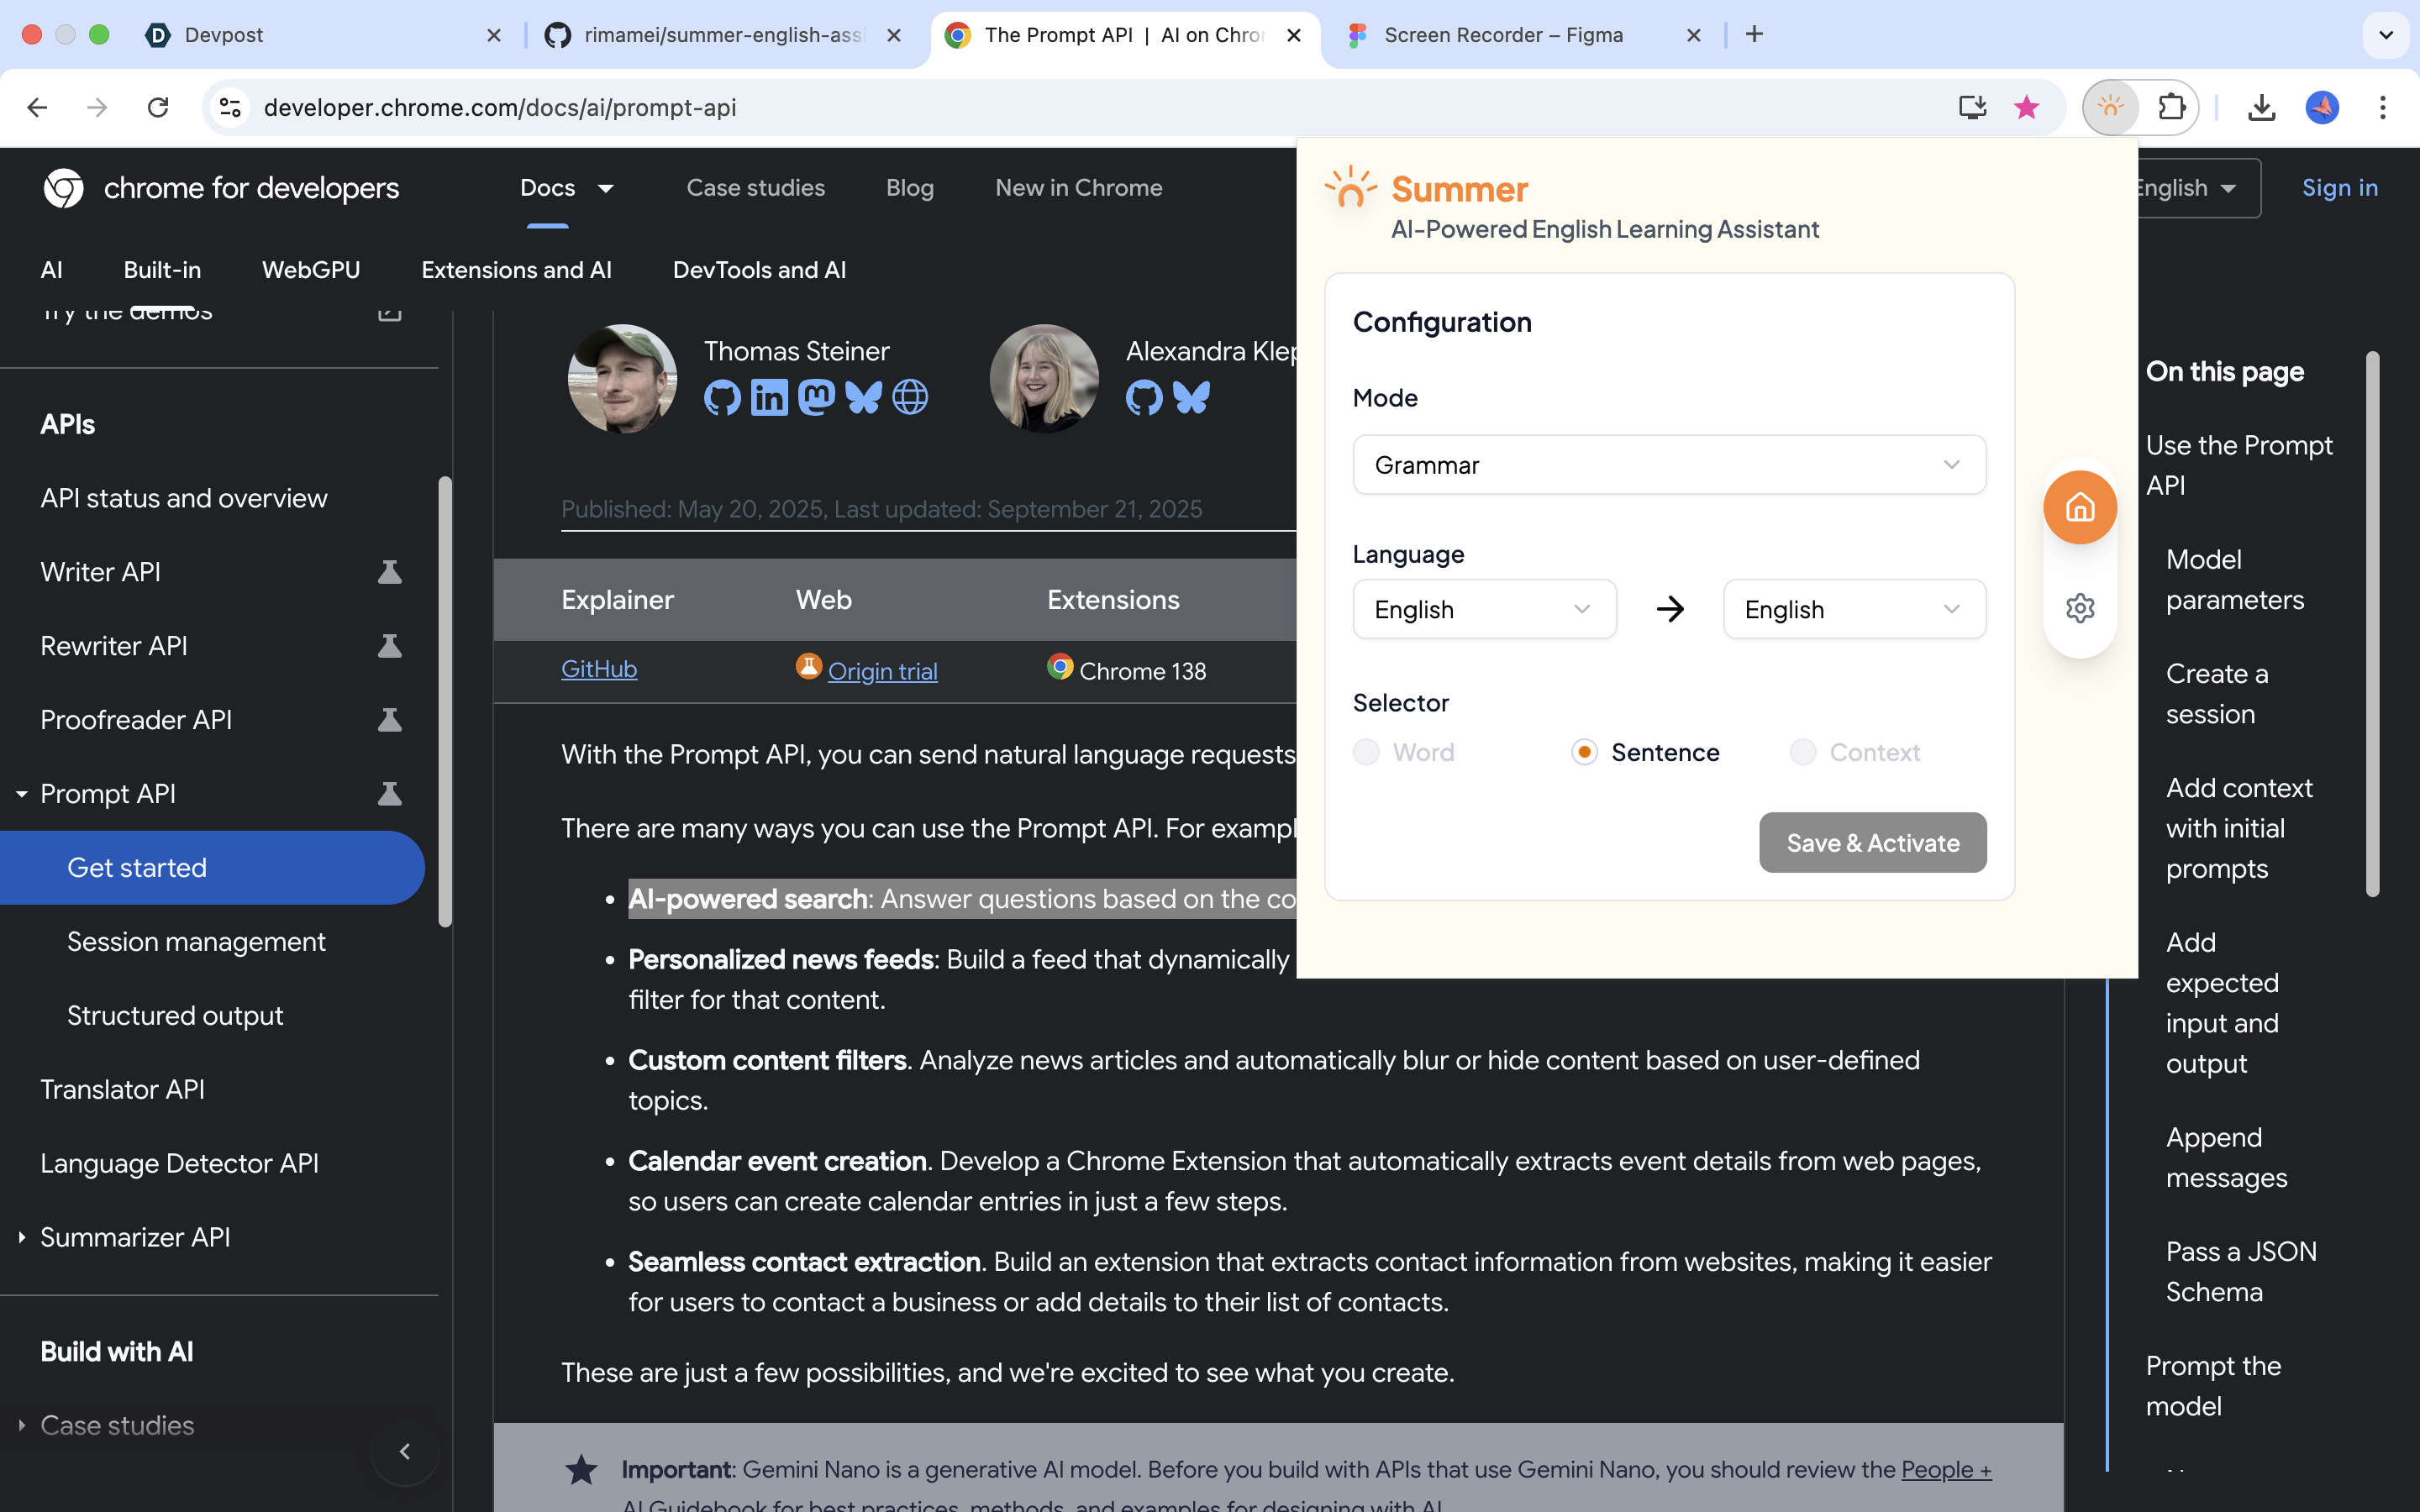Image resolution: width=2420 pixels, height=1512 pixels.
Task: Click Thomas Steiner's profile photo
Action: point(622,378)
